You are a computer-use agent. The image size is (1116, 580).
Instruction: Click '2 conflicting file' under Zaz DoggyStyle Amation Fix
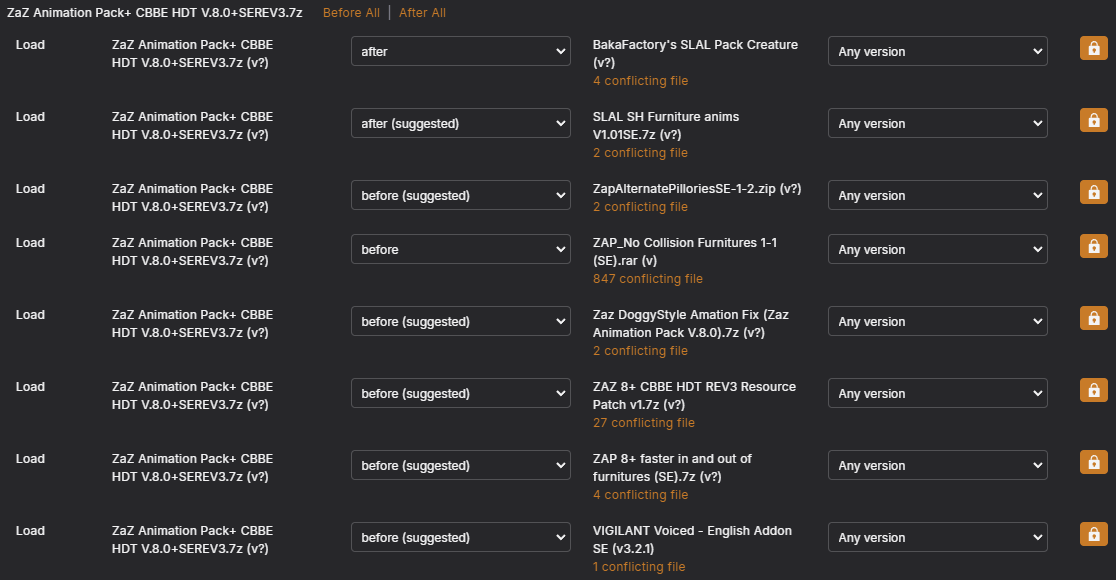click(x=641, y=351)
